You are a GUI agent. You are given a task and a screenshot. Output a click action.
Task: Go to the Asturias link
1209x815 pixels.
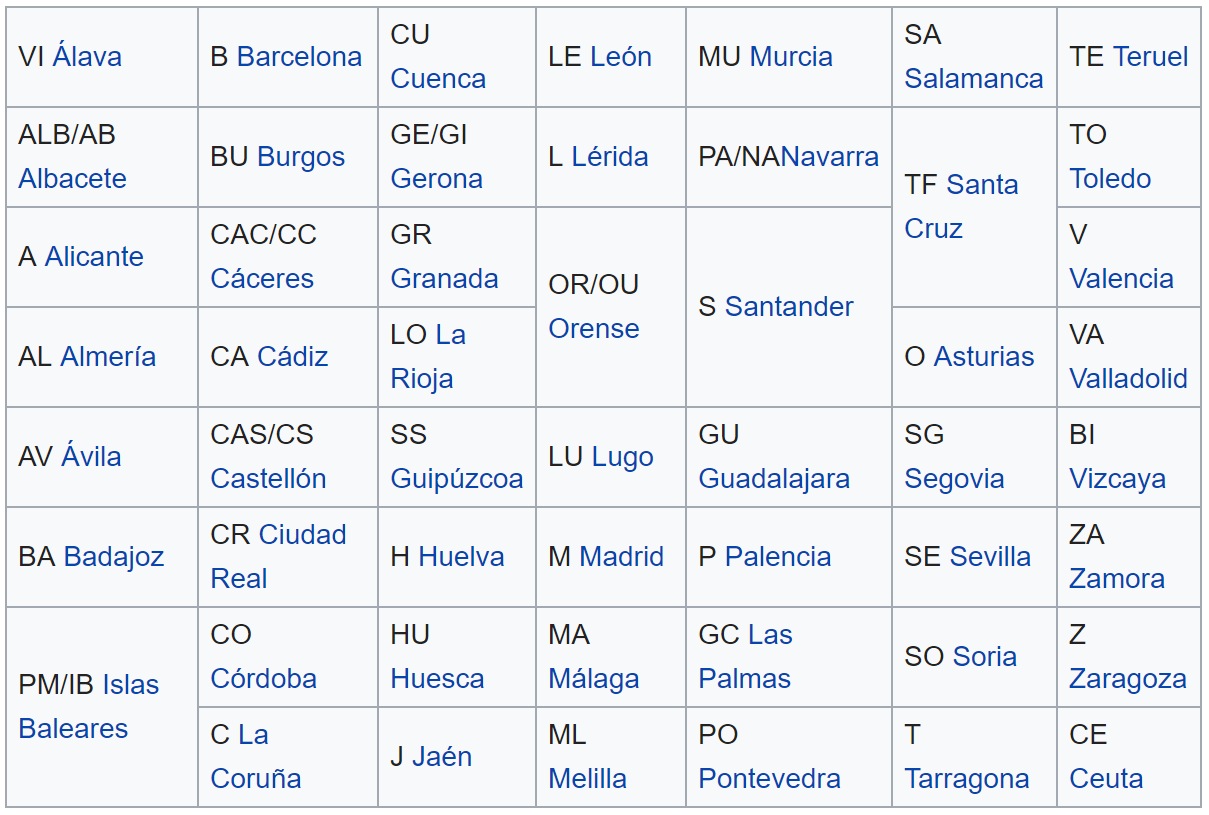984,357
